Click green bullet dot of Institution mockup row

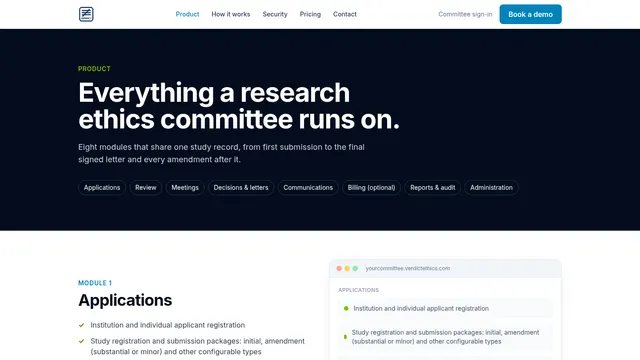pos(346,309)
